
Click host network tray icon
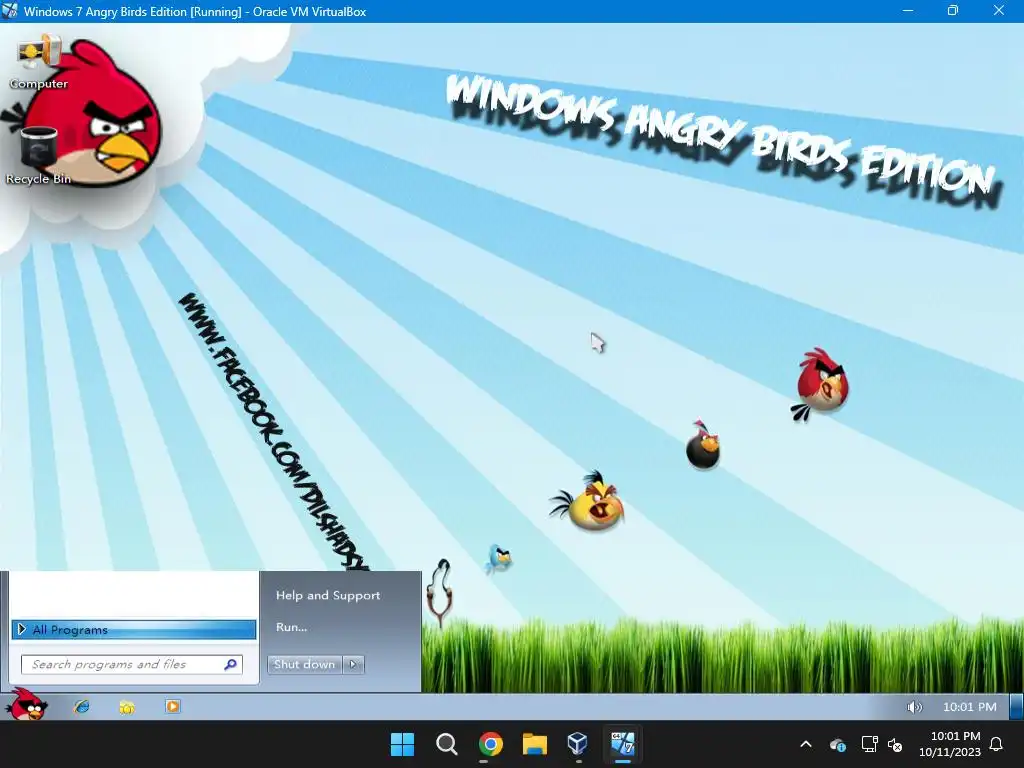tap(869, 744)
